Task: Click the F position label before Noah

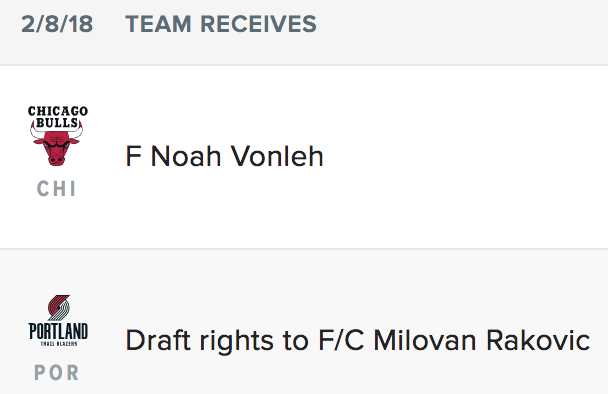Action: [133, 156]
